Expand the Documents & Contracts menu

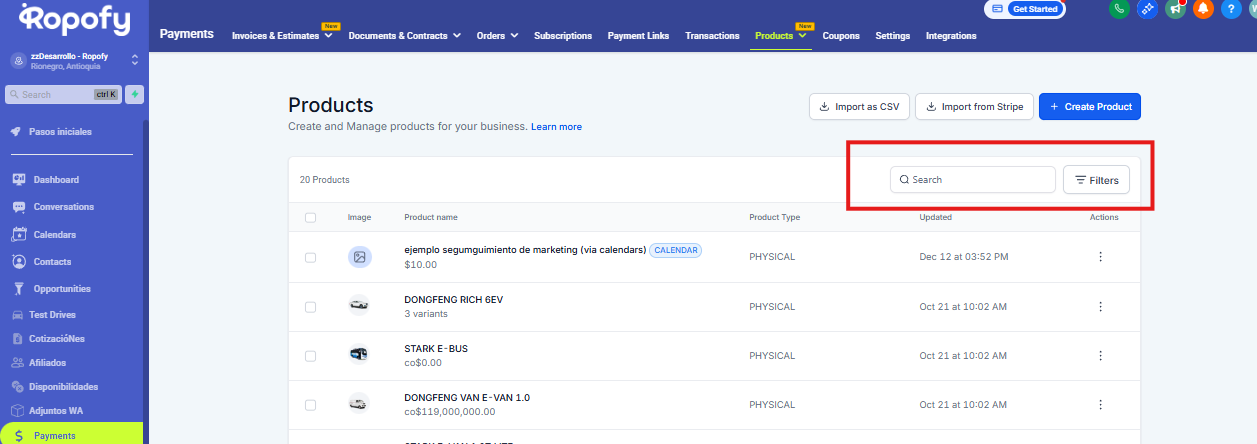pyautogui.click(x=404, y=36)
